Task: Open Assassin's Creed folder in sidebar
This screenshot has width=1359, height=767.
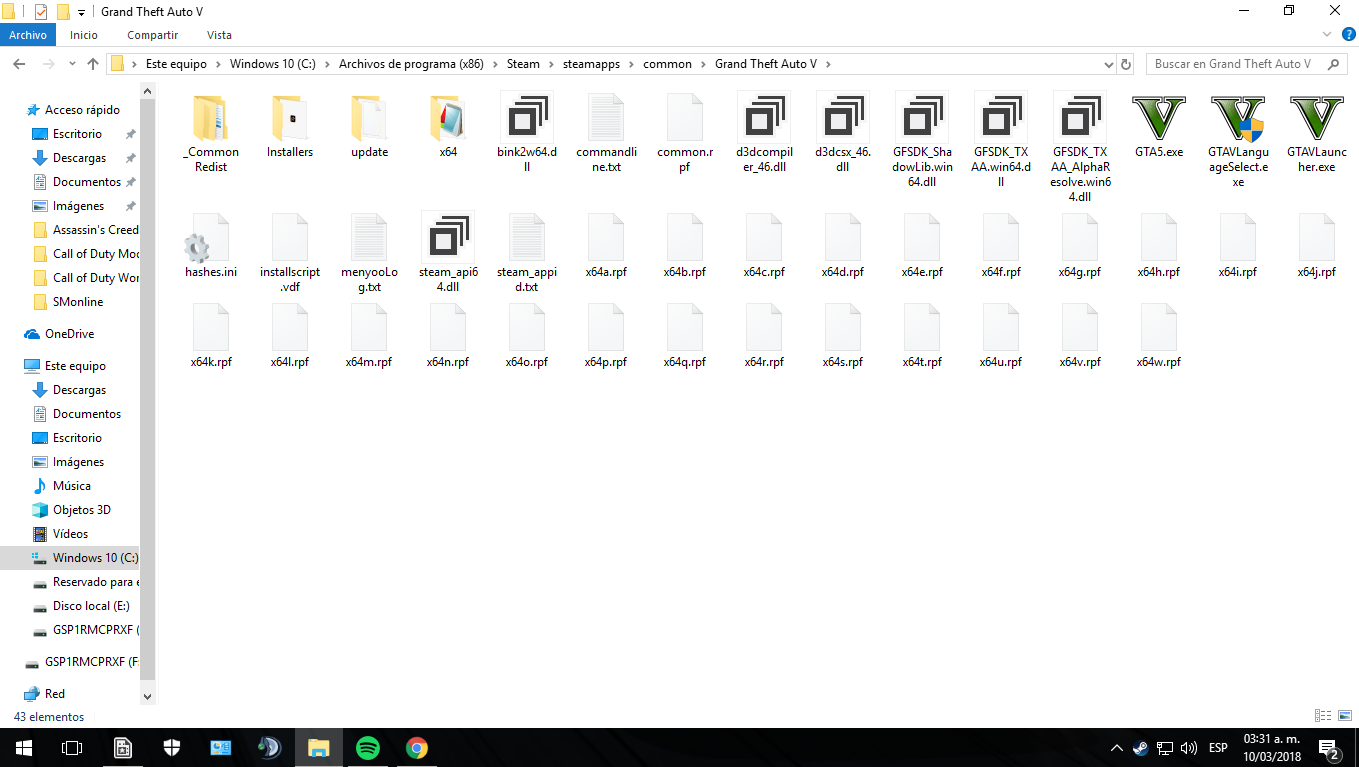Action: point(95,230)
